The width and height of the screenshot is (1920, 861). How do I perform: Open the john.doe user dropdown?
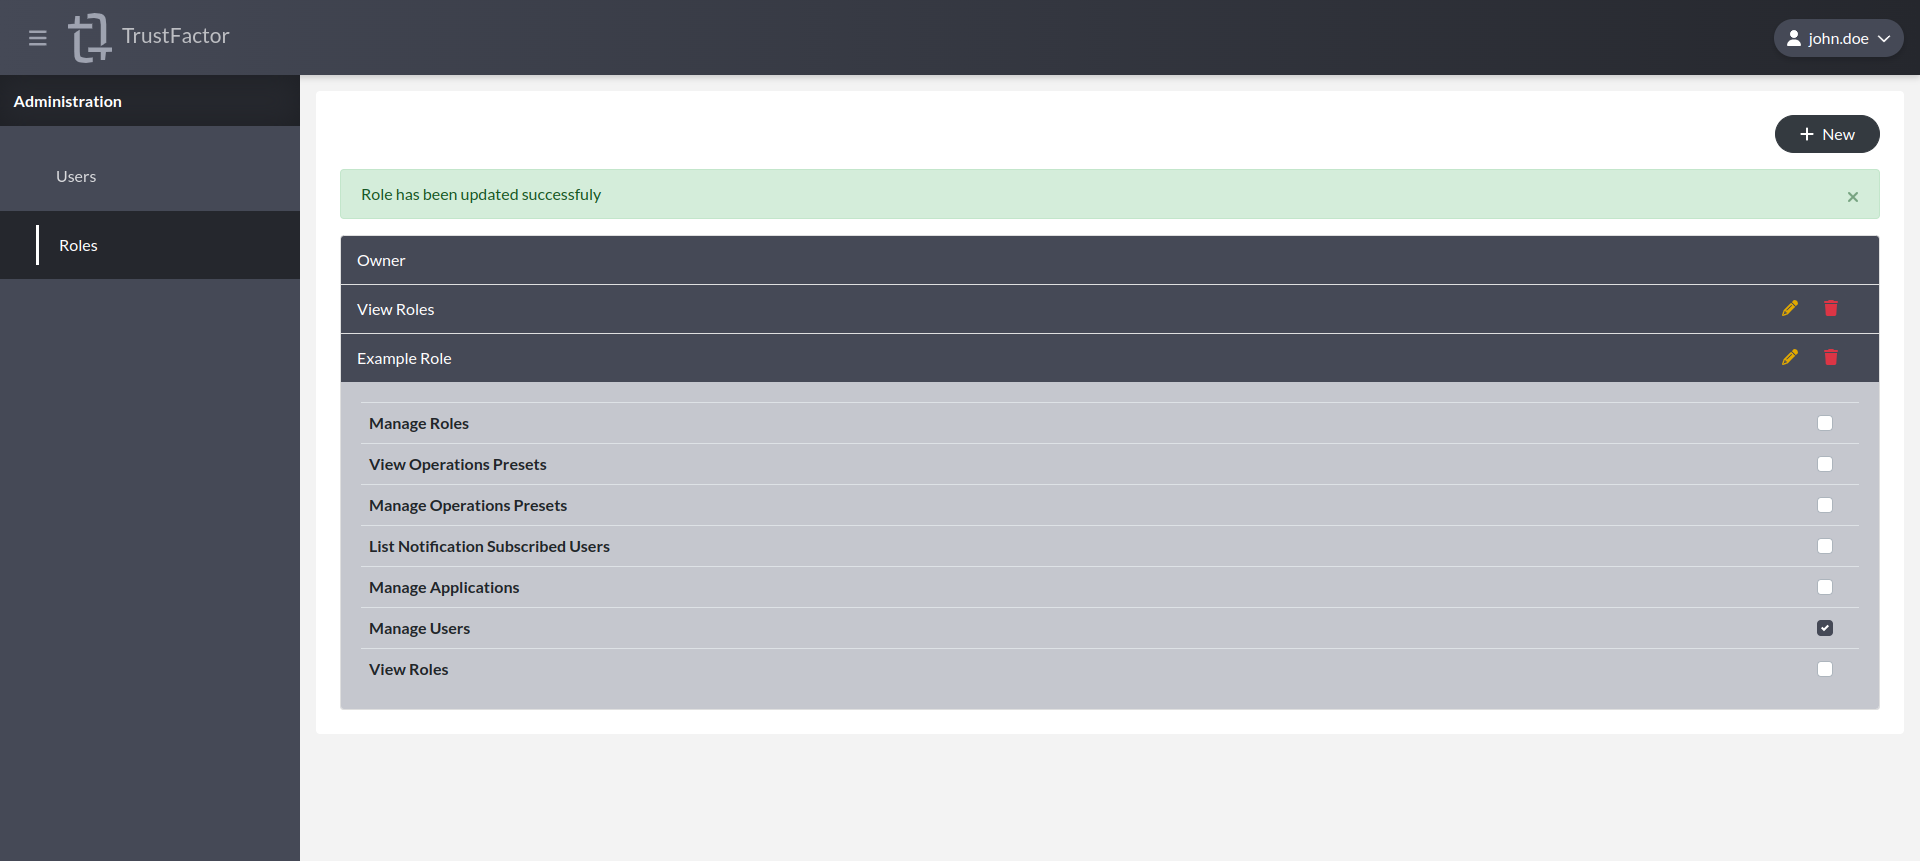coord(1837,38)
